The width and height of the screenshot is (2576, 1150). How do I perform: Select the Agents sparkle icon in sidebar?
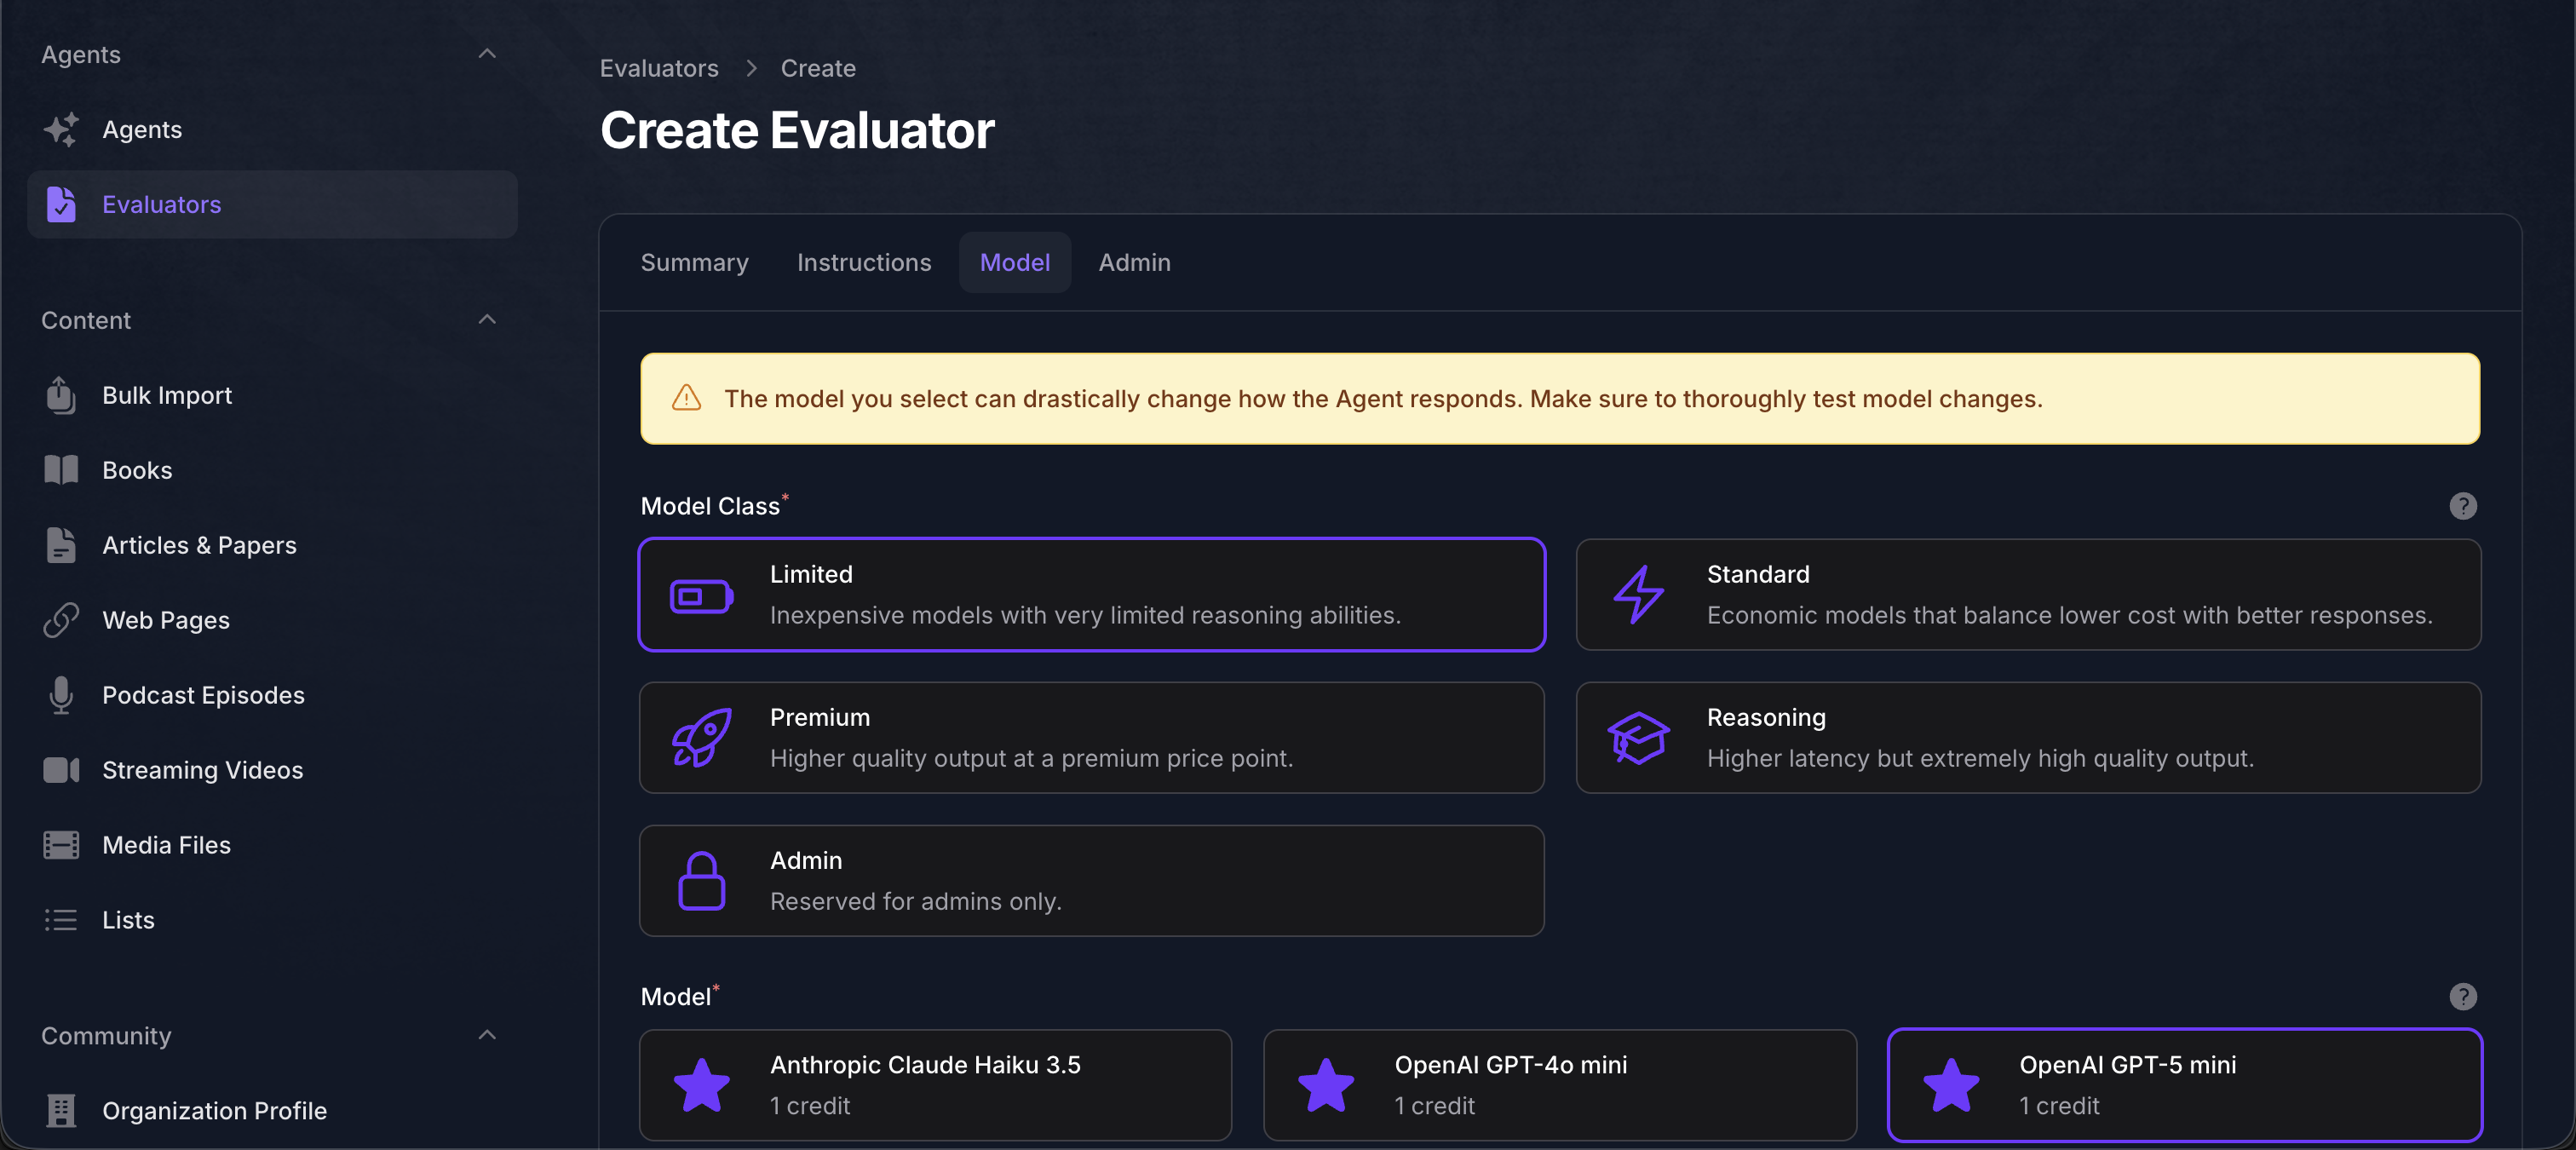pos(61,129)
